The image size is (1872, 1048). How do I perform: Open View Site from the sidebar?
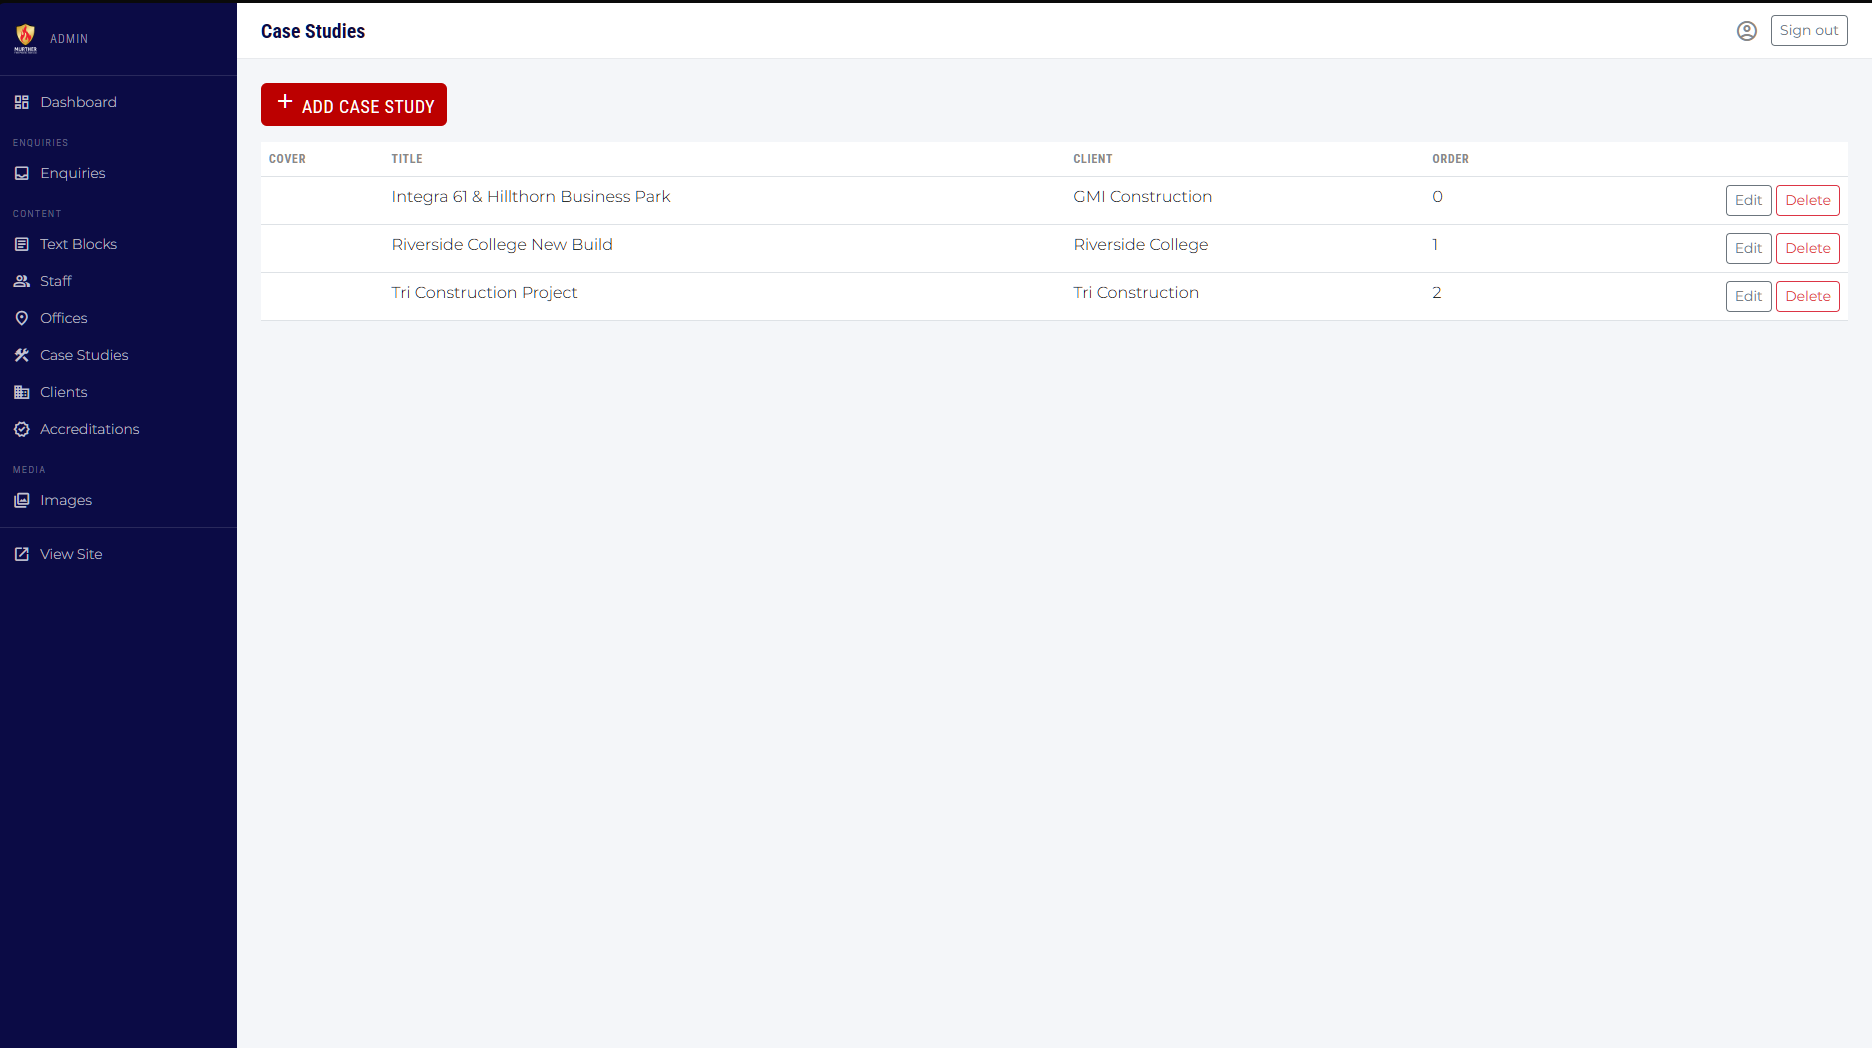point(70,554)
